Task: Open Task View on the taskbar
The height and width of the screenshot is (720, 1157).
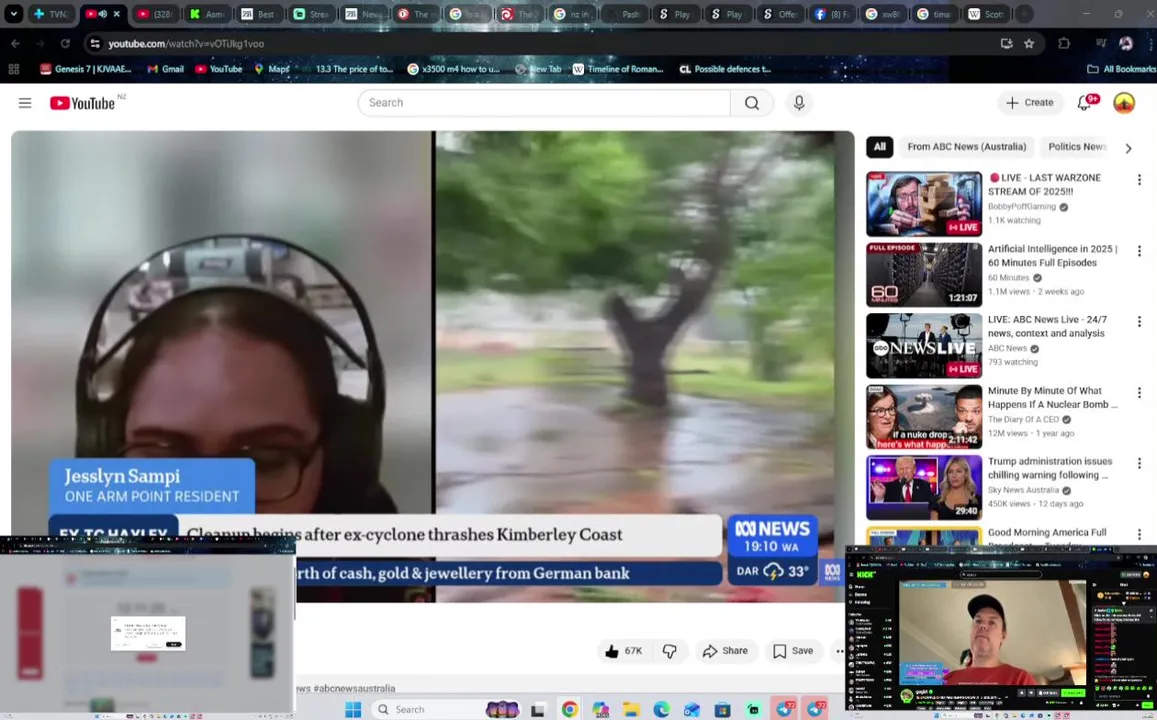Action: [538, 710]
